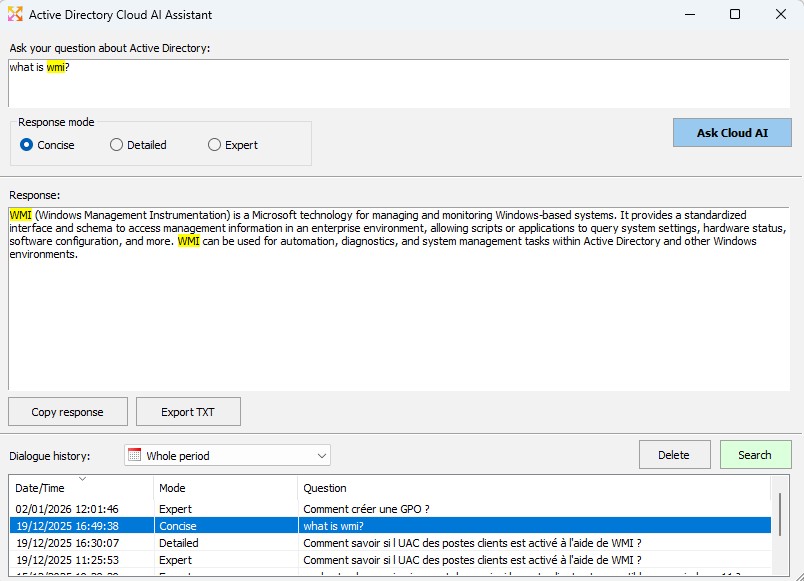The image size is (804, 581).
Task: Click the green Search button
Action: [755, 455]
